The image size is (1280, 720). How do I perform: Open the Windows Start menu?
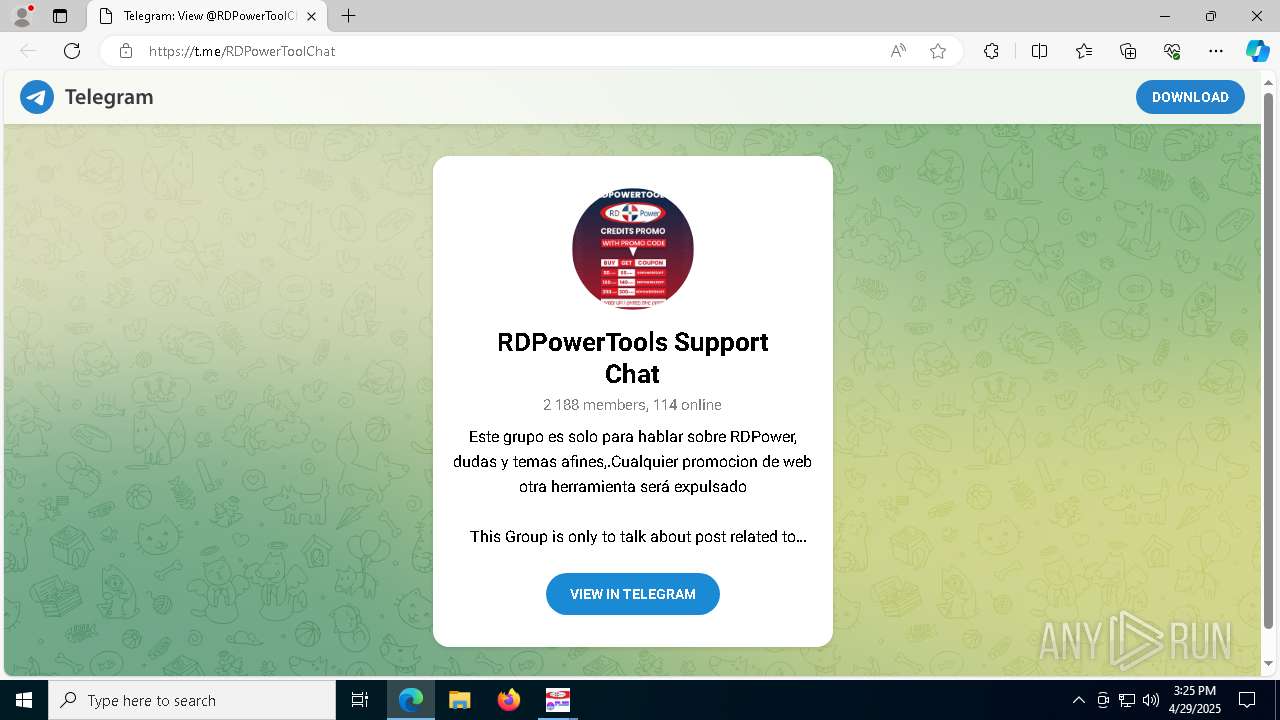(24, 700)
